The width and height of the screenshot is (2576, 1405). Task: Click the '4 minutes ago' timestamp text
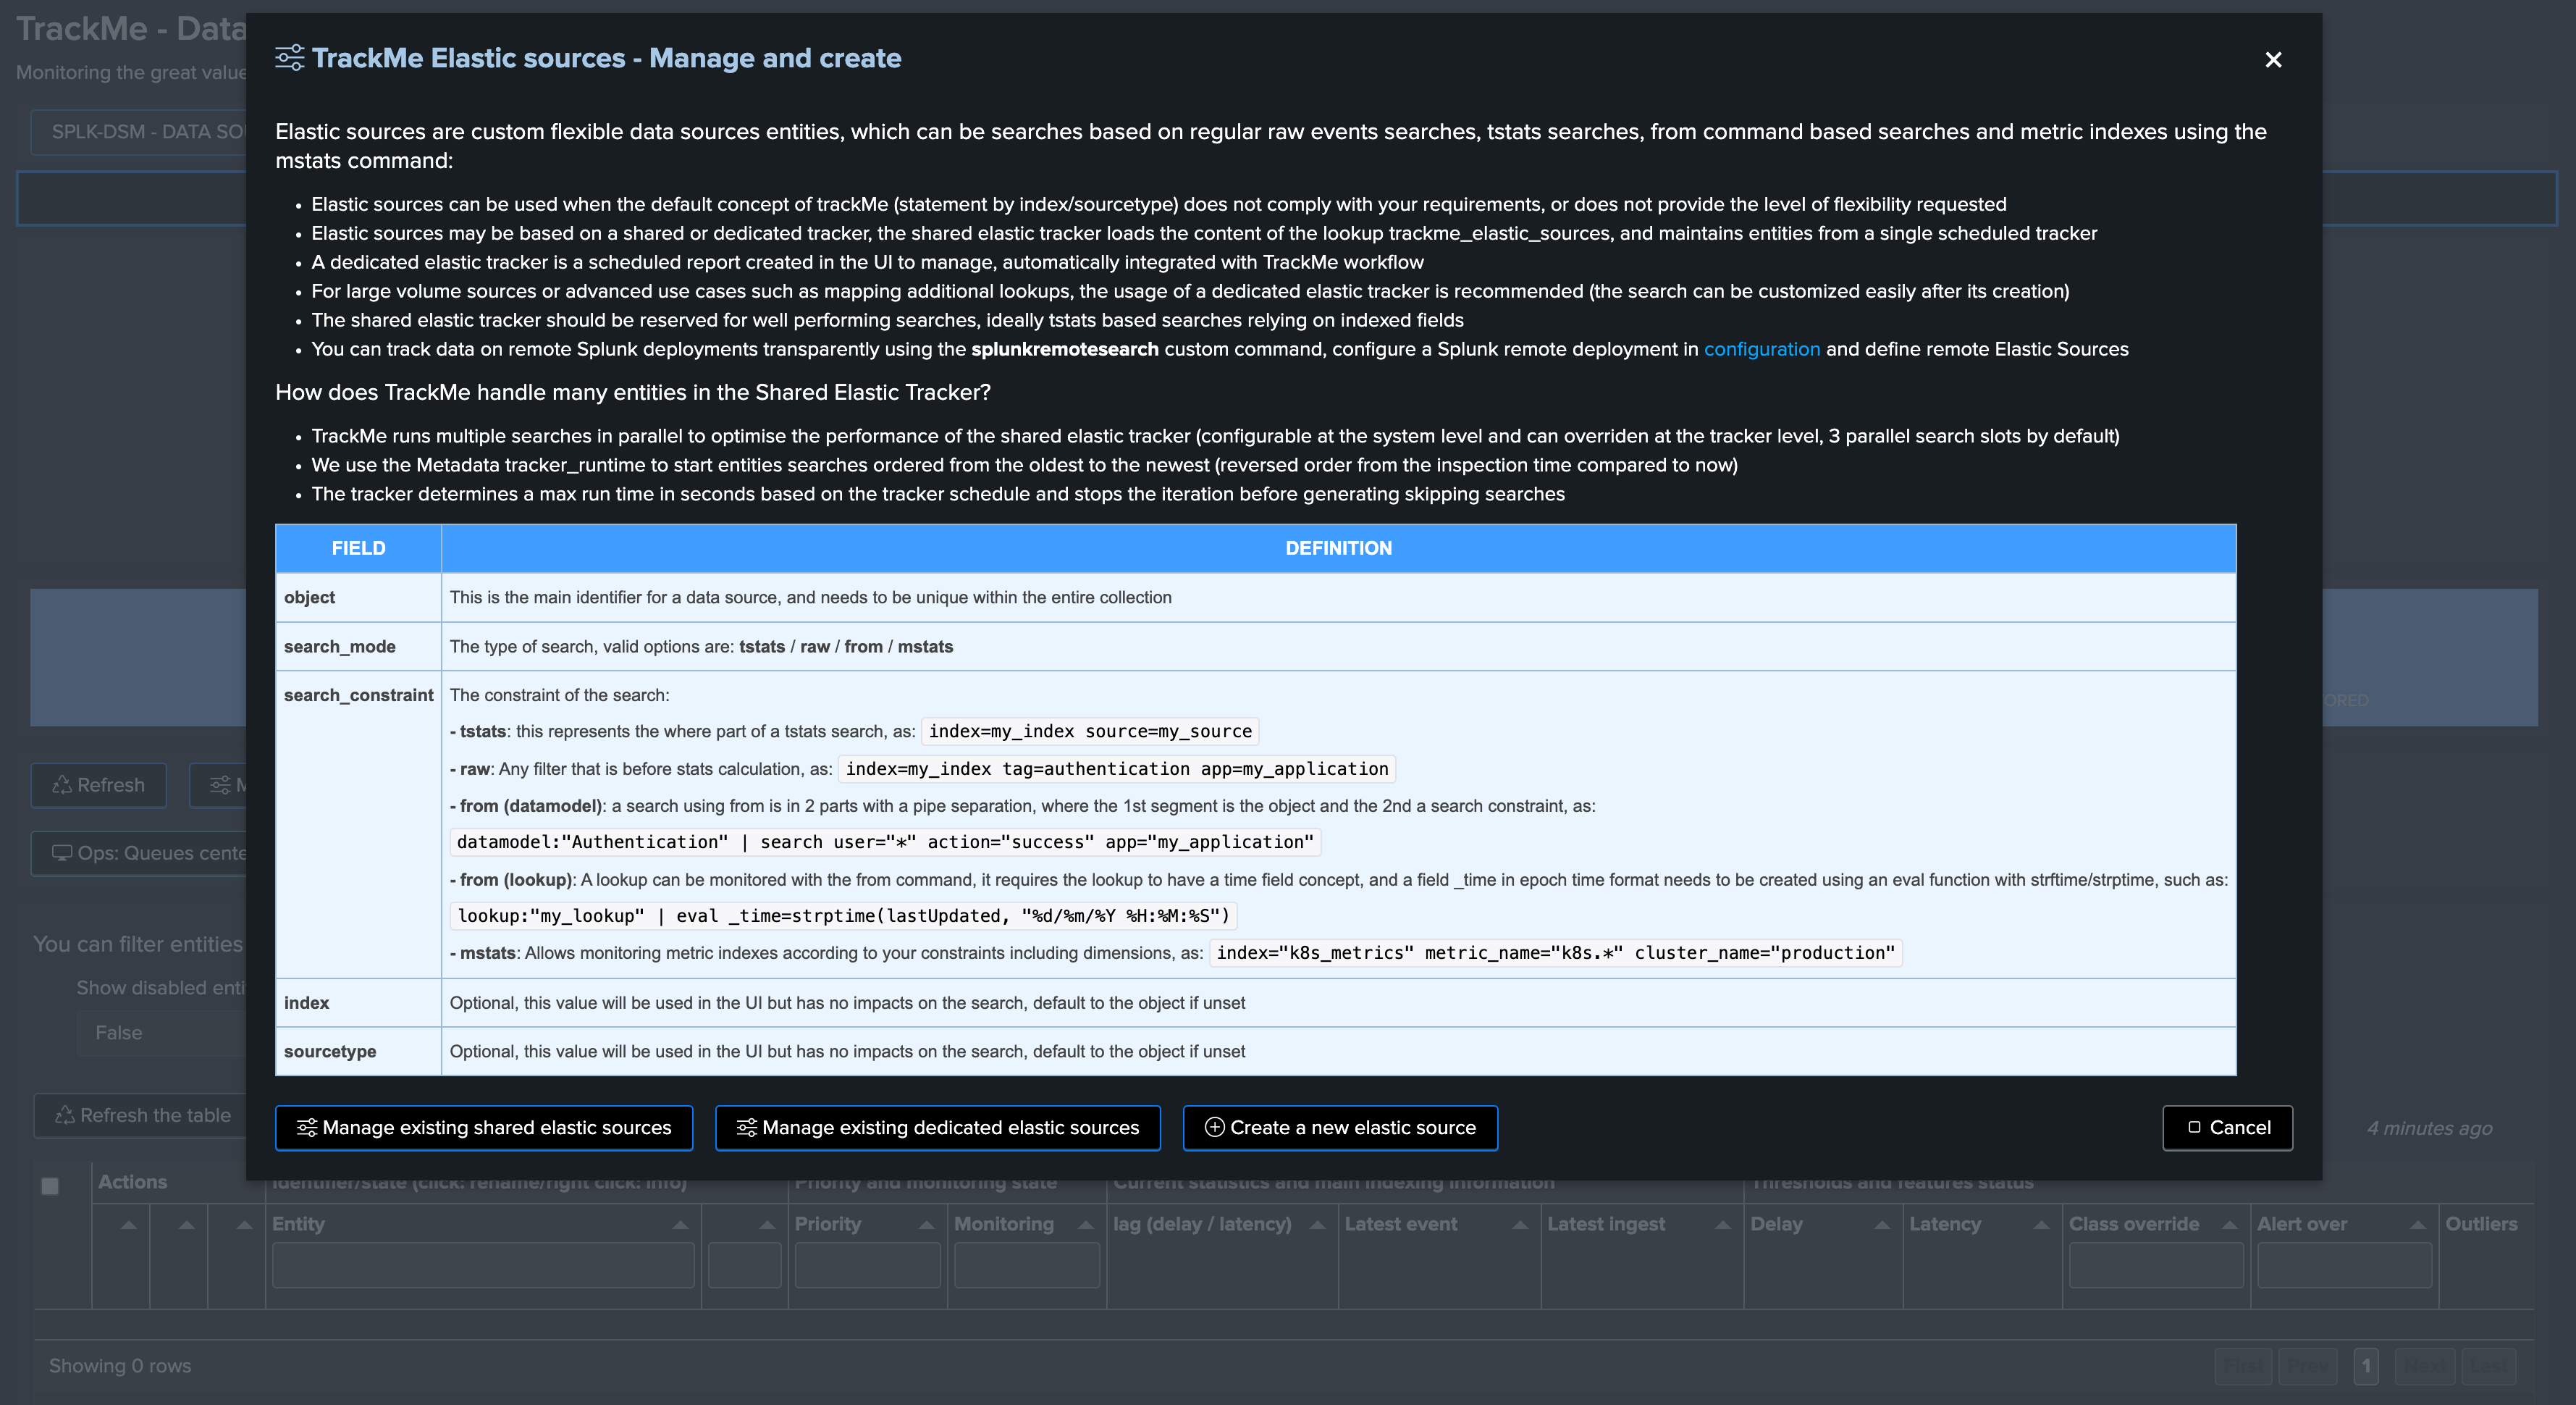[x=2429, y=1128]
